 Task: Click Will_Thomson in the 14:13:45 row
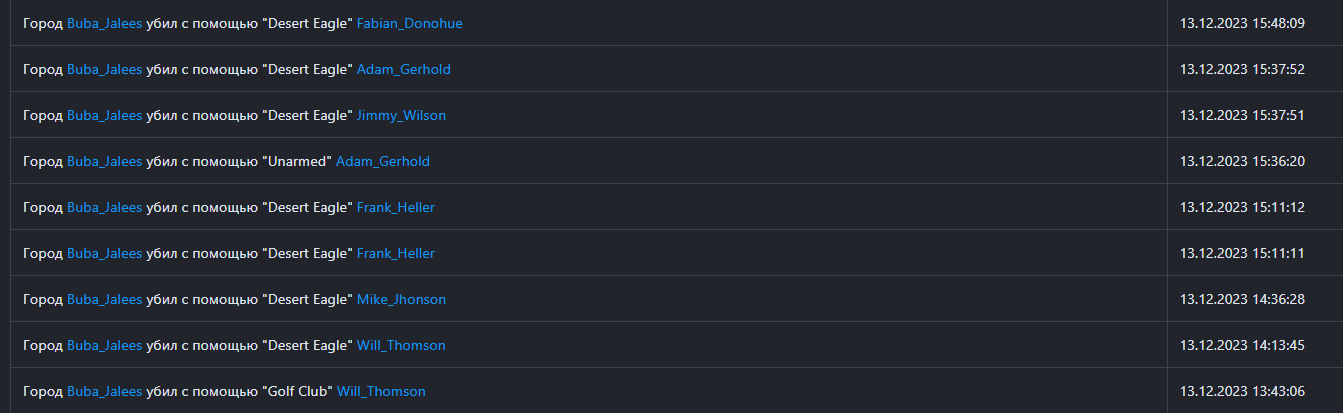point(401,345)
